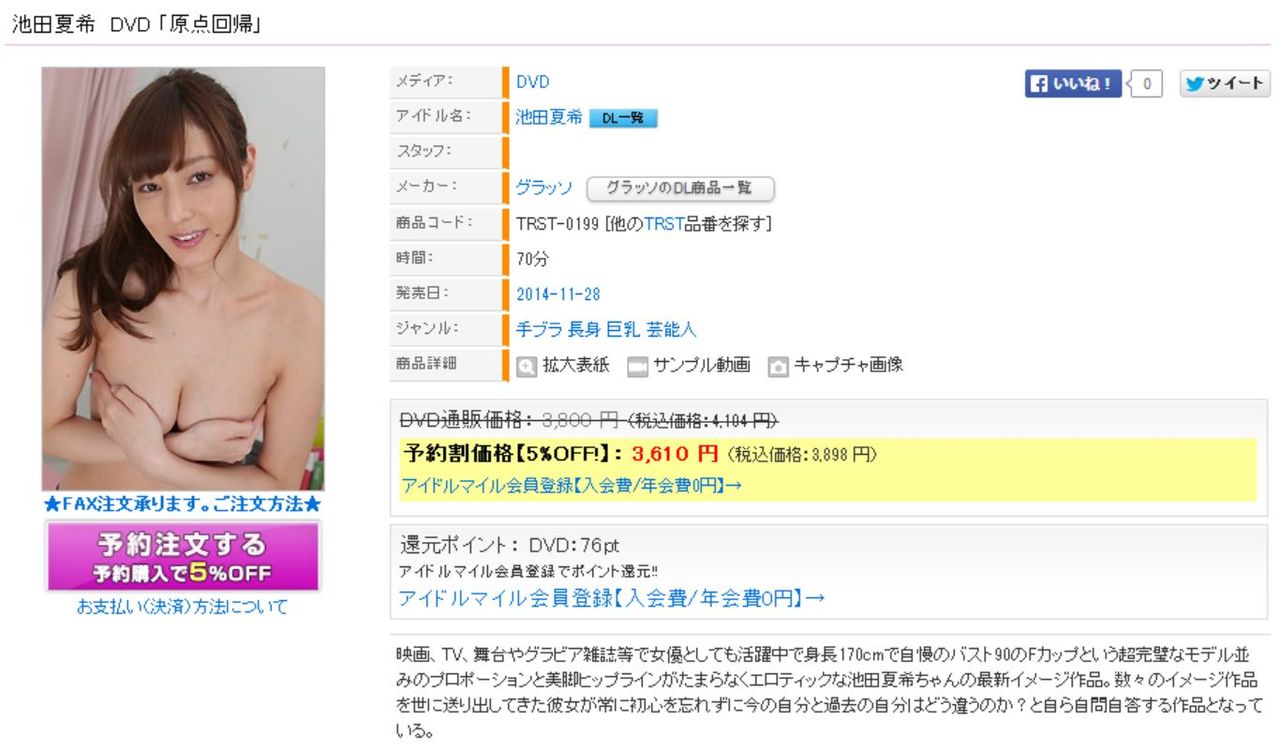
Task: Click the FAX注文承ります order method link
Action: point(182,504)
